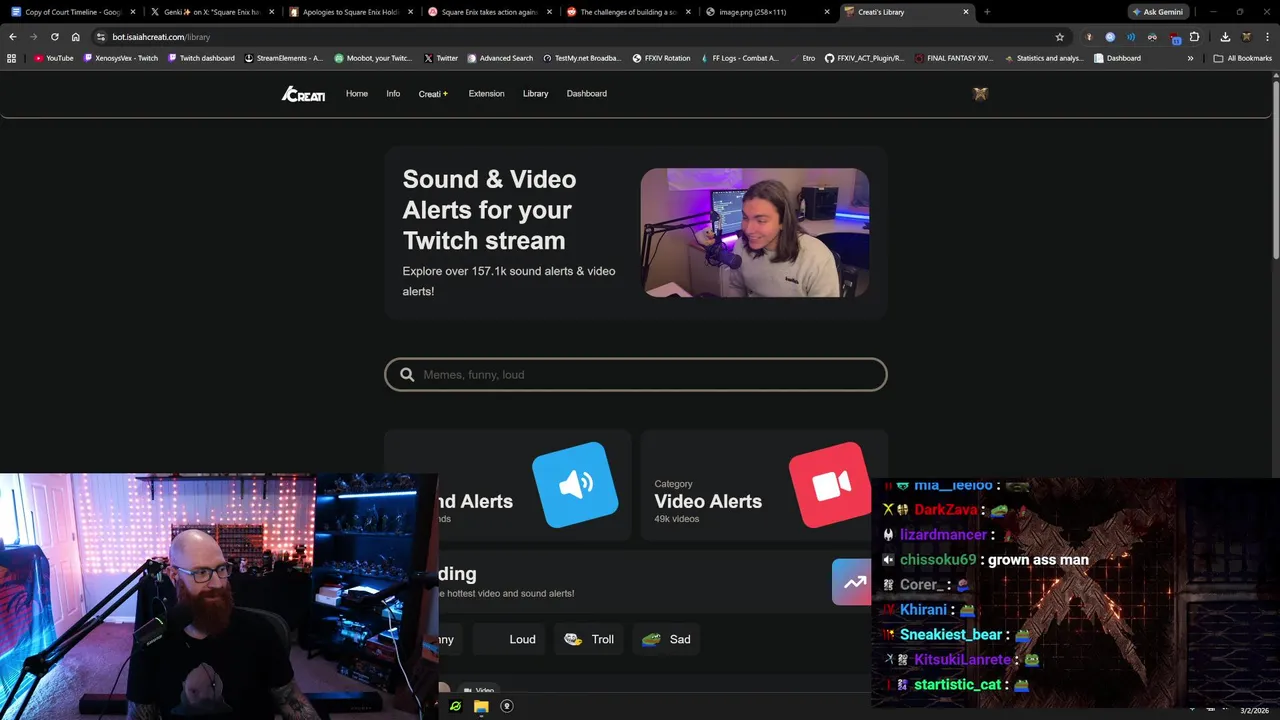1280x720 pixels.
Task: Click the troll face emoji icon
Action: tap(573, 639)
